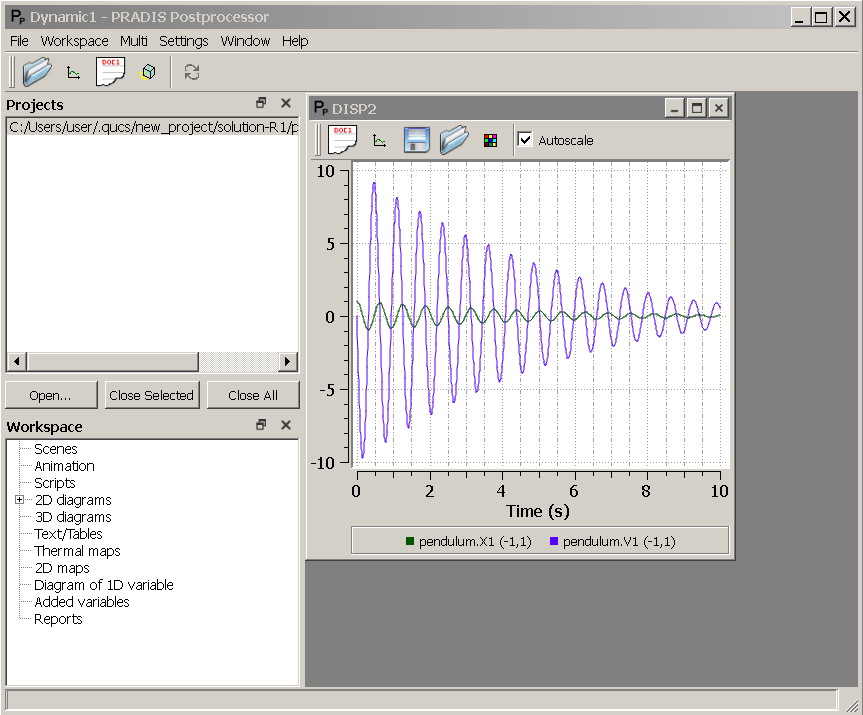Screen dimensions: 863x715
Task: Click the Open... button
Action: 51,395
